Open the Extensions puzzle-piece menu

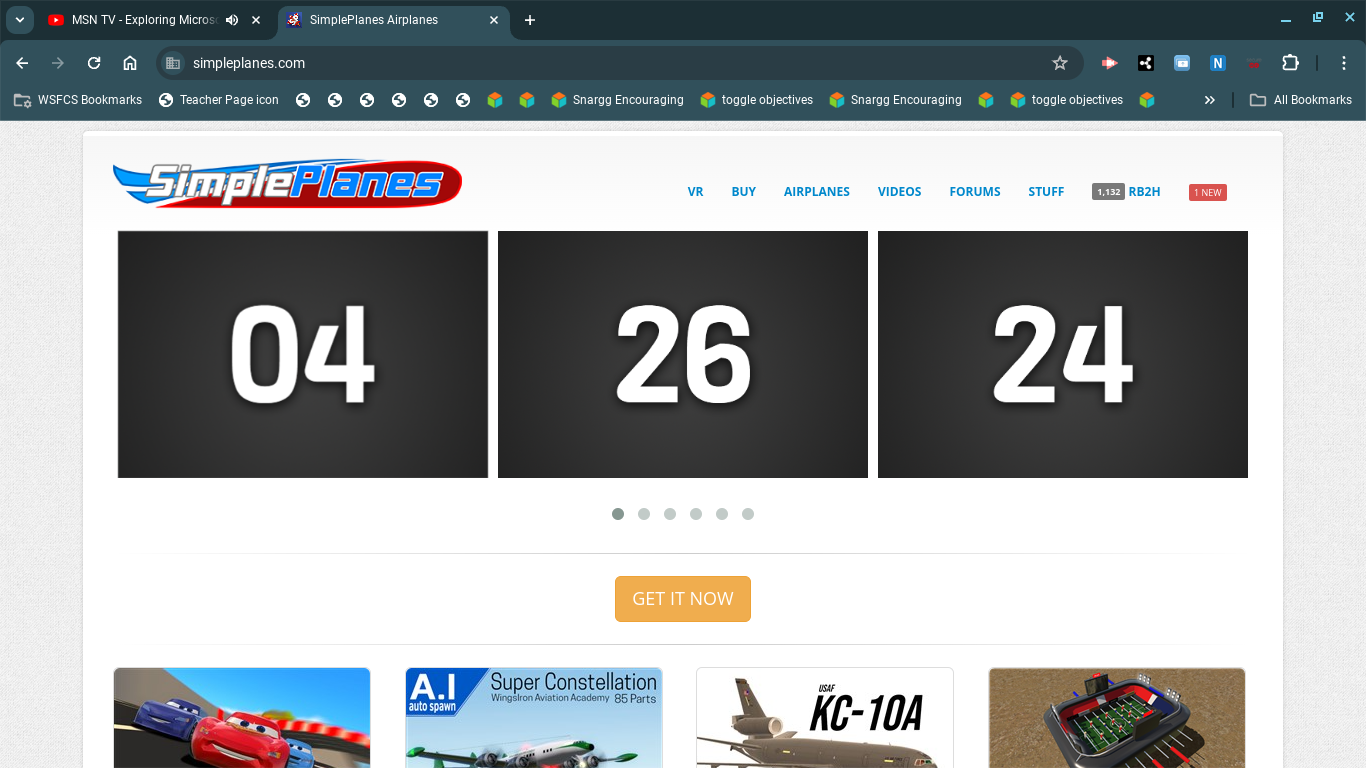tap(1290, 63)
